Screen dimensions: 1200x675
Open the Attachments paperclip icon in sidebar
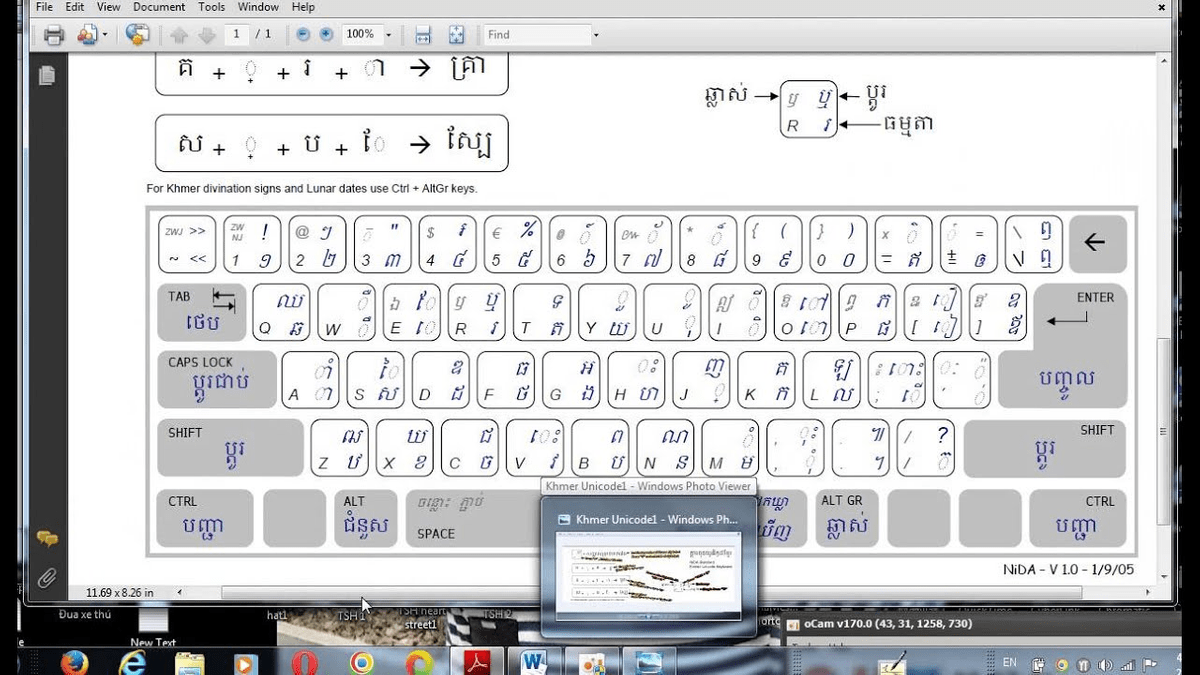[46, 577]
